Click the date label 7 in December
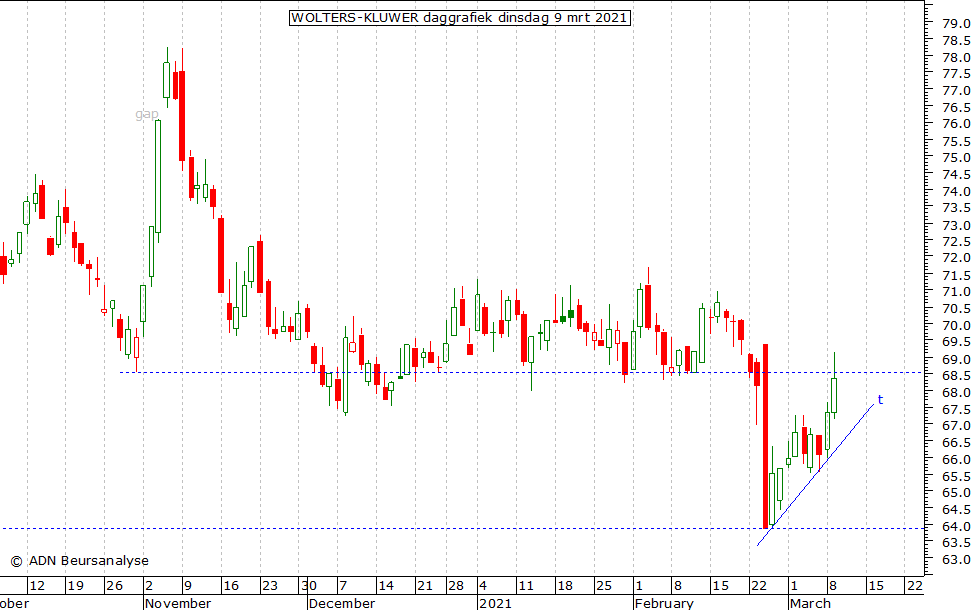The width and height of the screenshot is (975, 610). pos(343,586)
